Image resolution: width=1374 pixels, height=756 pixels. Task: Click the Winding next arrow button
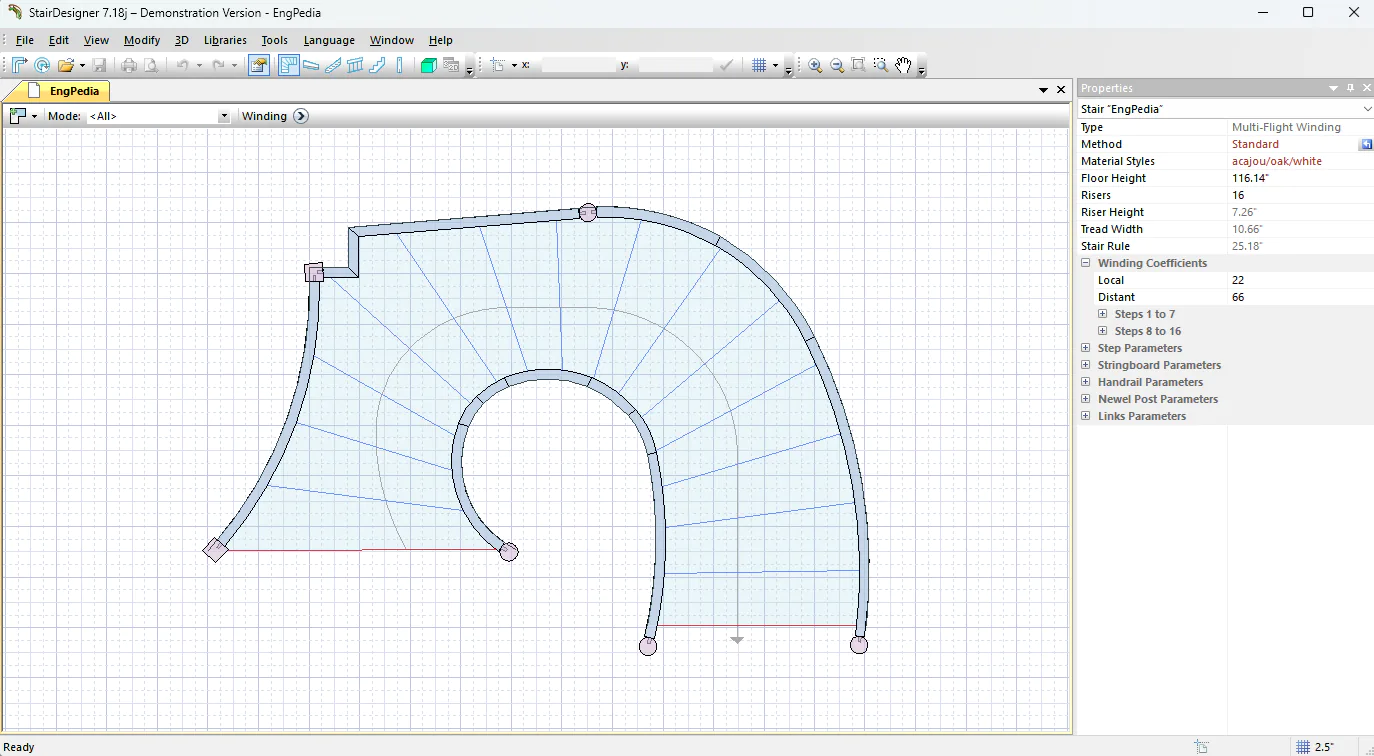[301, 116]
